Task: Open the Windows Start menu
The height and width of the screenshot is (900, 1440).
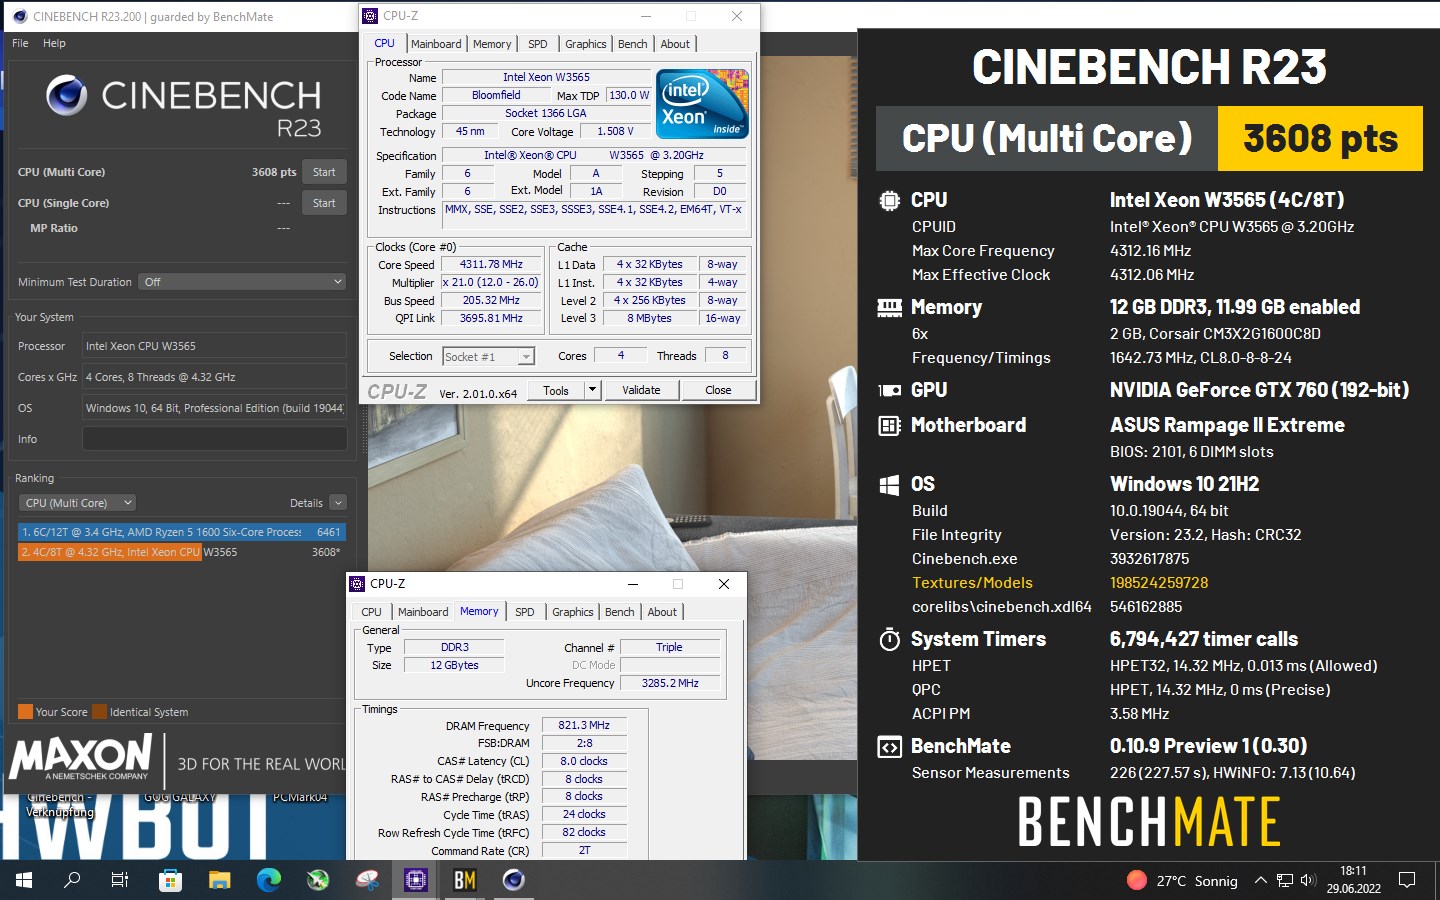Action: tap(24, 880)
